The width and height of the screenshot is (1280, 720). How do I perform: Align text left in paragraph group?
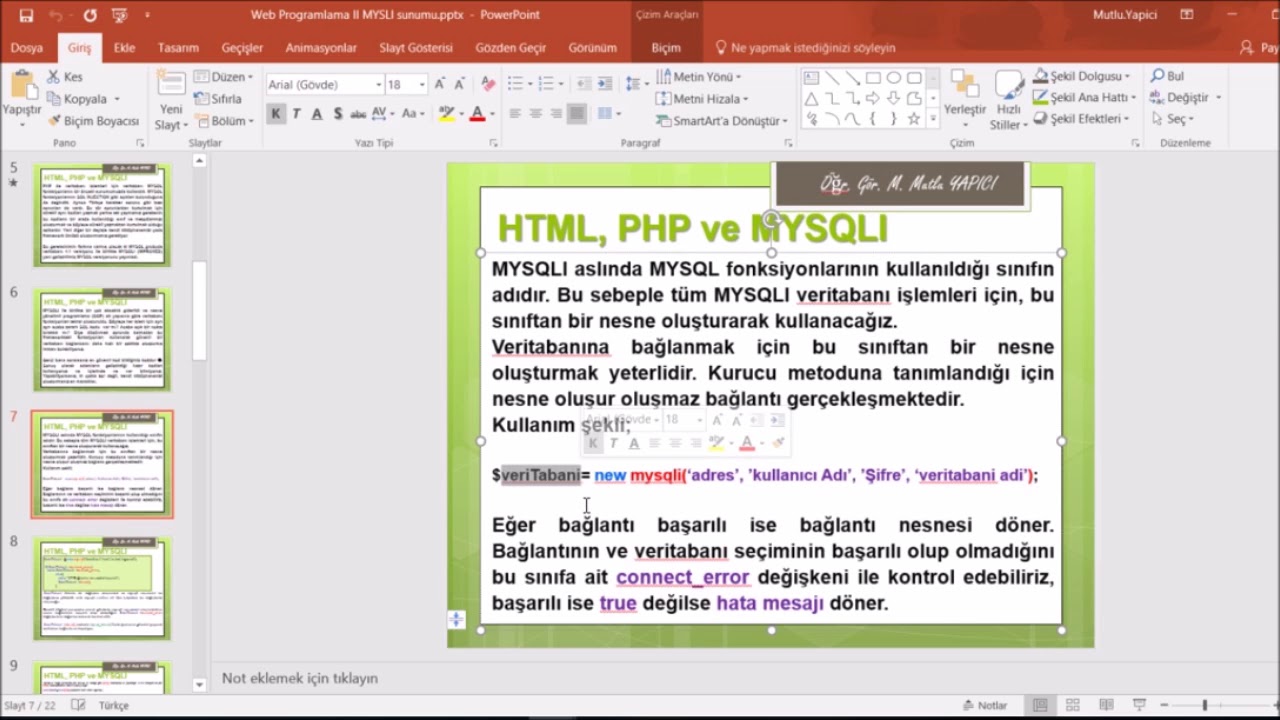click(515, 114)
